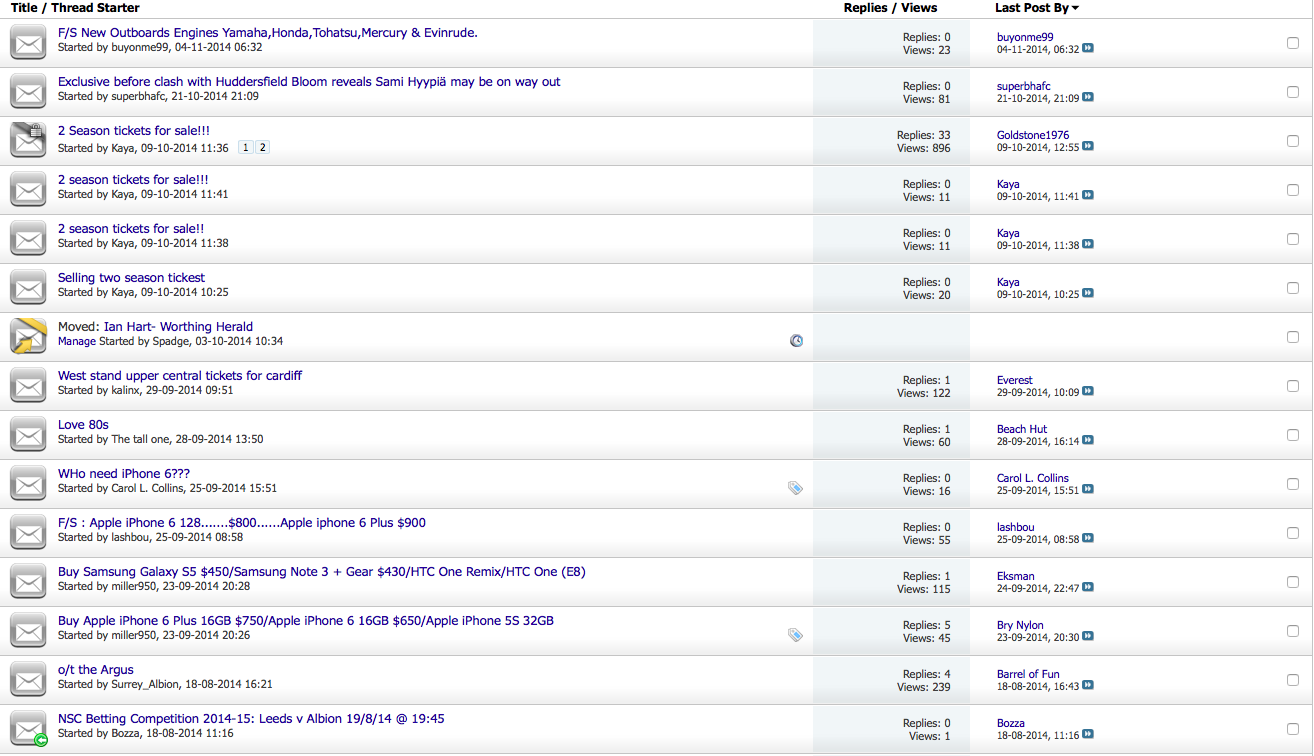
Task: Click clock icon on Ian Hart moved thread
Action: coord(796,340)
